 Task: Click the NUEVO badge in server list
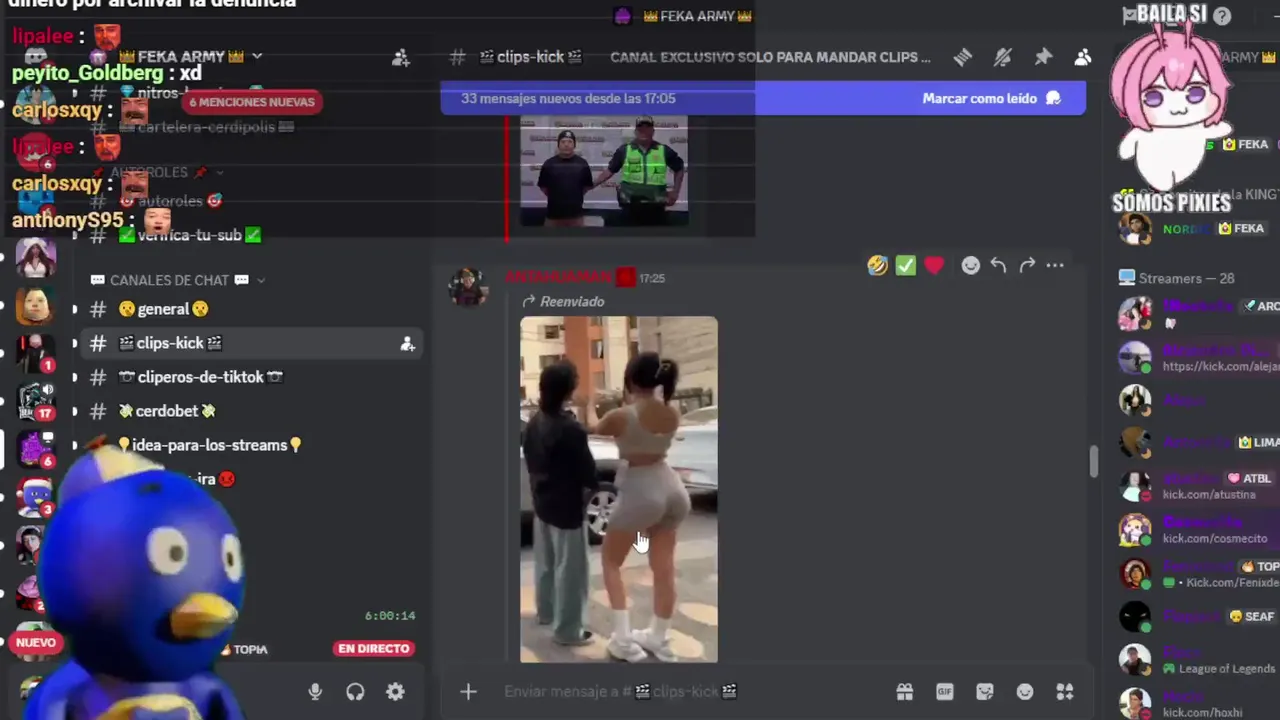tap(35, 642)
